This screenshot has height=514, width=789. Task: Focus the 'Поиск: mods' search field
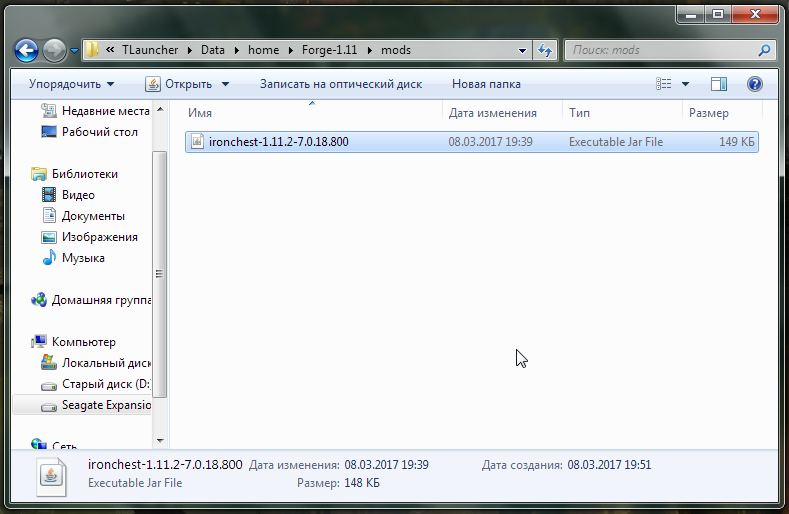[x=662, y=50]
